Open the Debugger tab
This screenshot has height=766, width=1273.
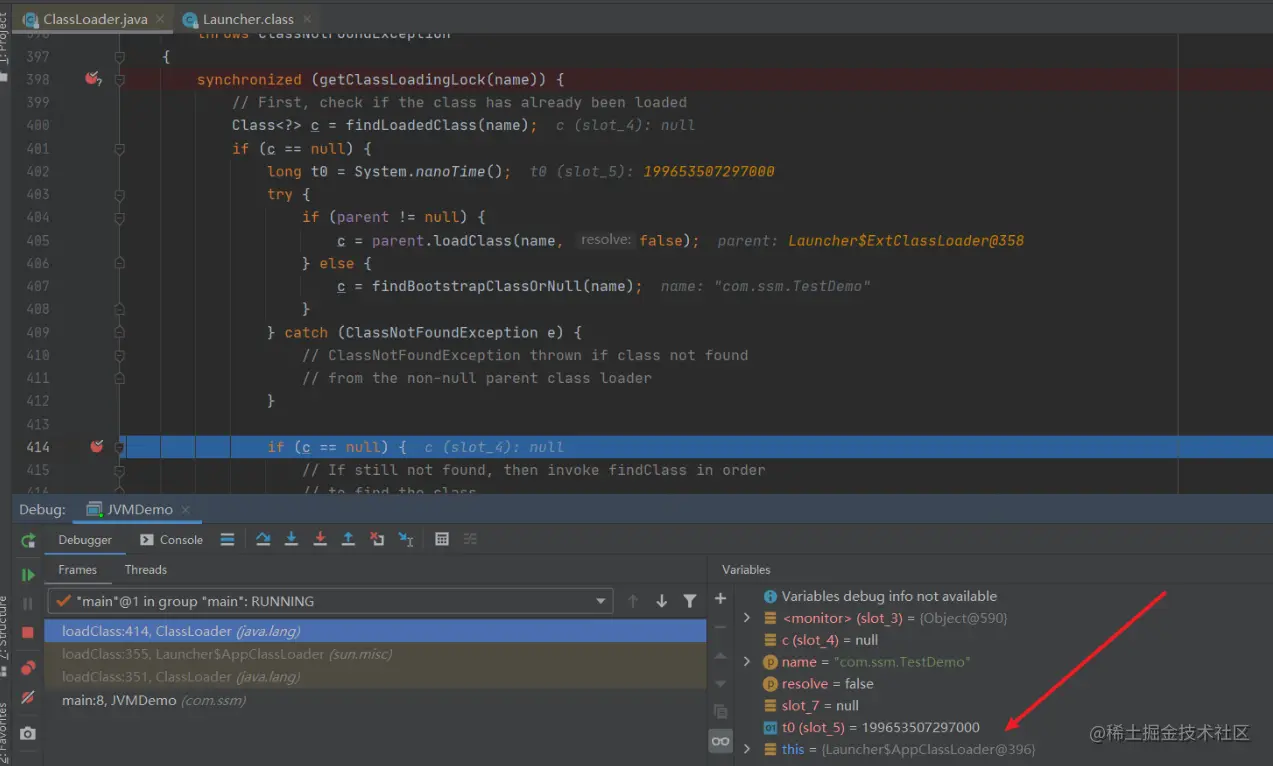(85, 540)
